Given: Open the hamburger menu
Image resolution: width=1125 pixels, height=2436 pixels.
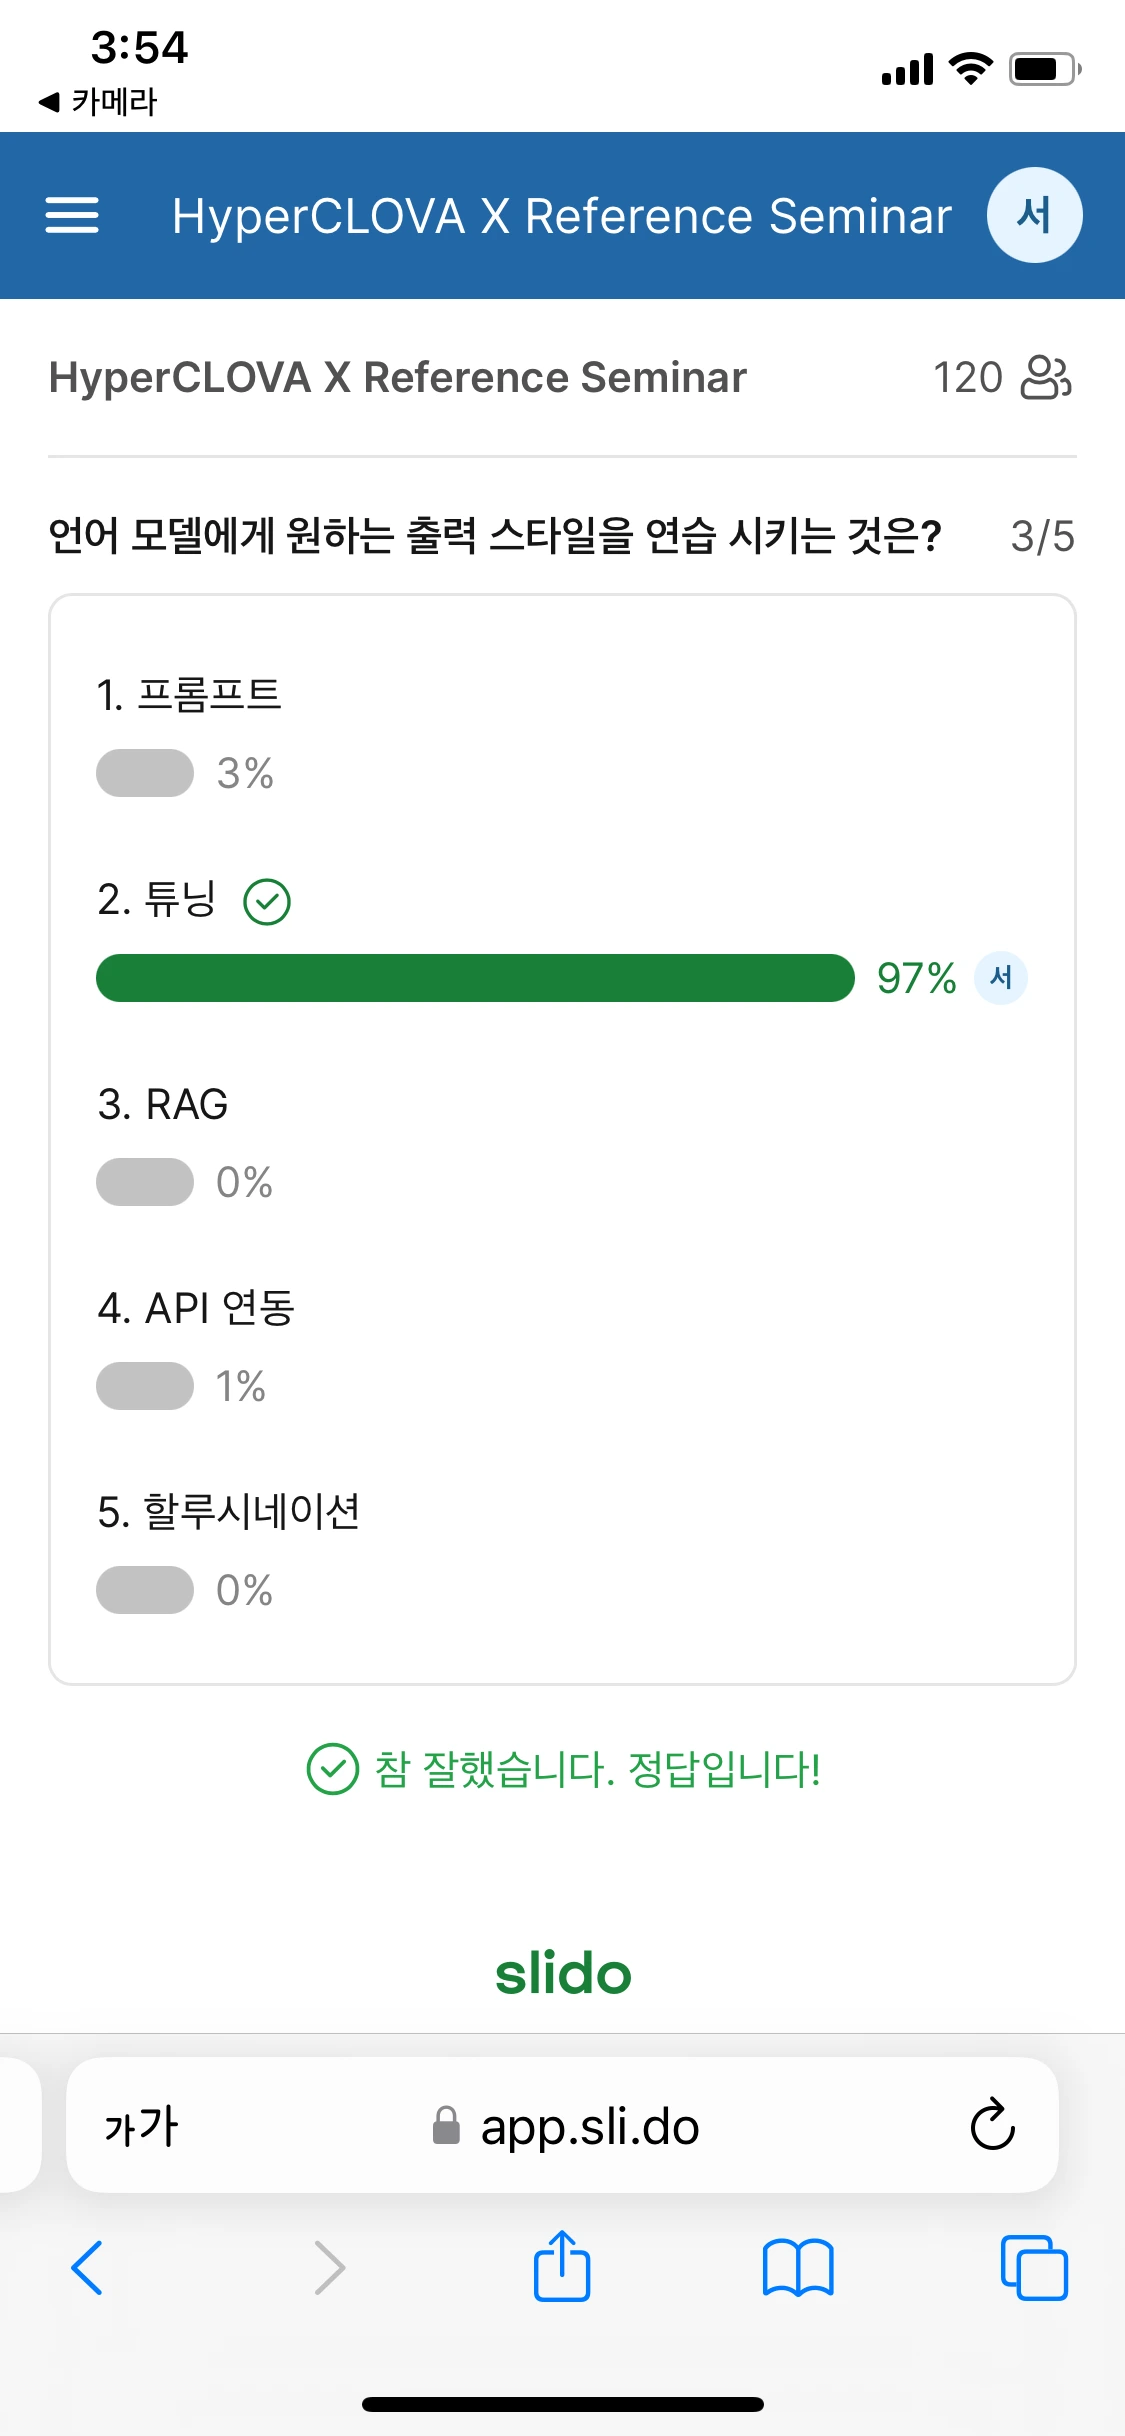Looking at the screenshot, I should [72, 215].
